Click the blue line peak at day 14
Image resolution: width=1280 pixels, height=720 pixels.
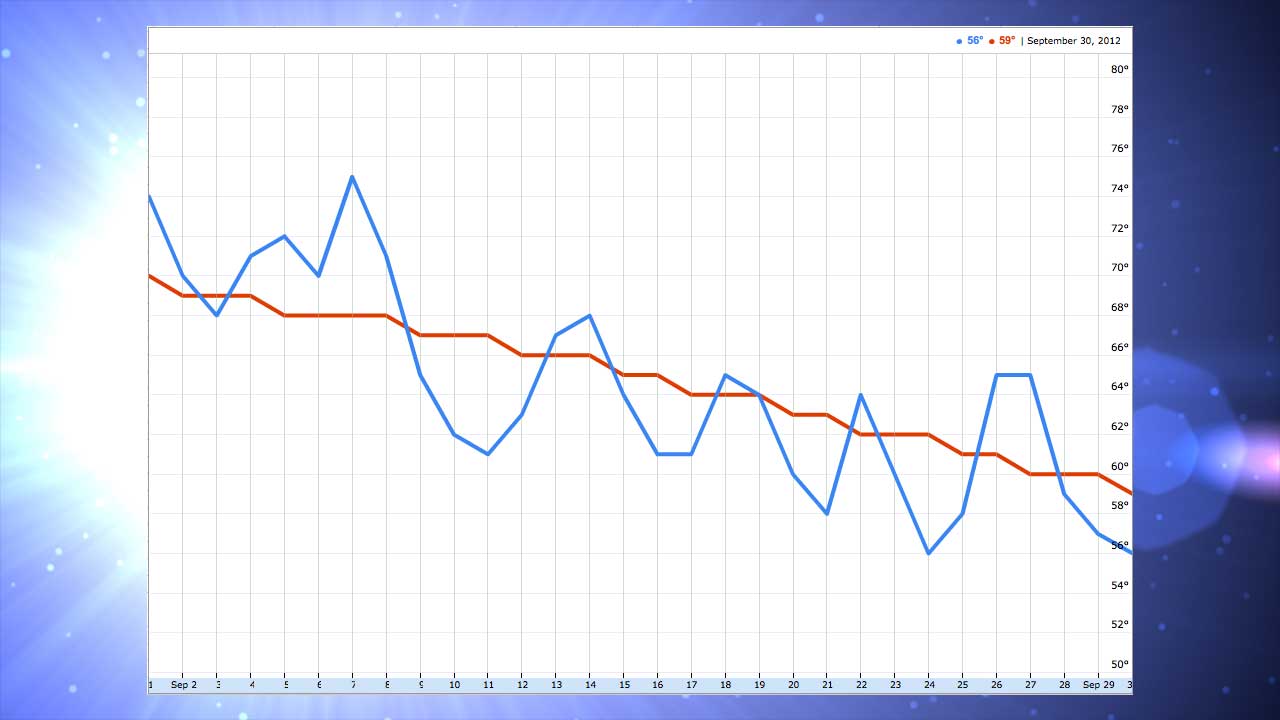590,316
